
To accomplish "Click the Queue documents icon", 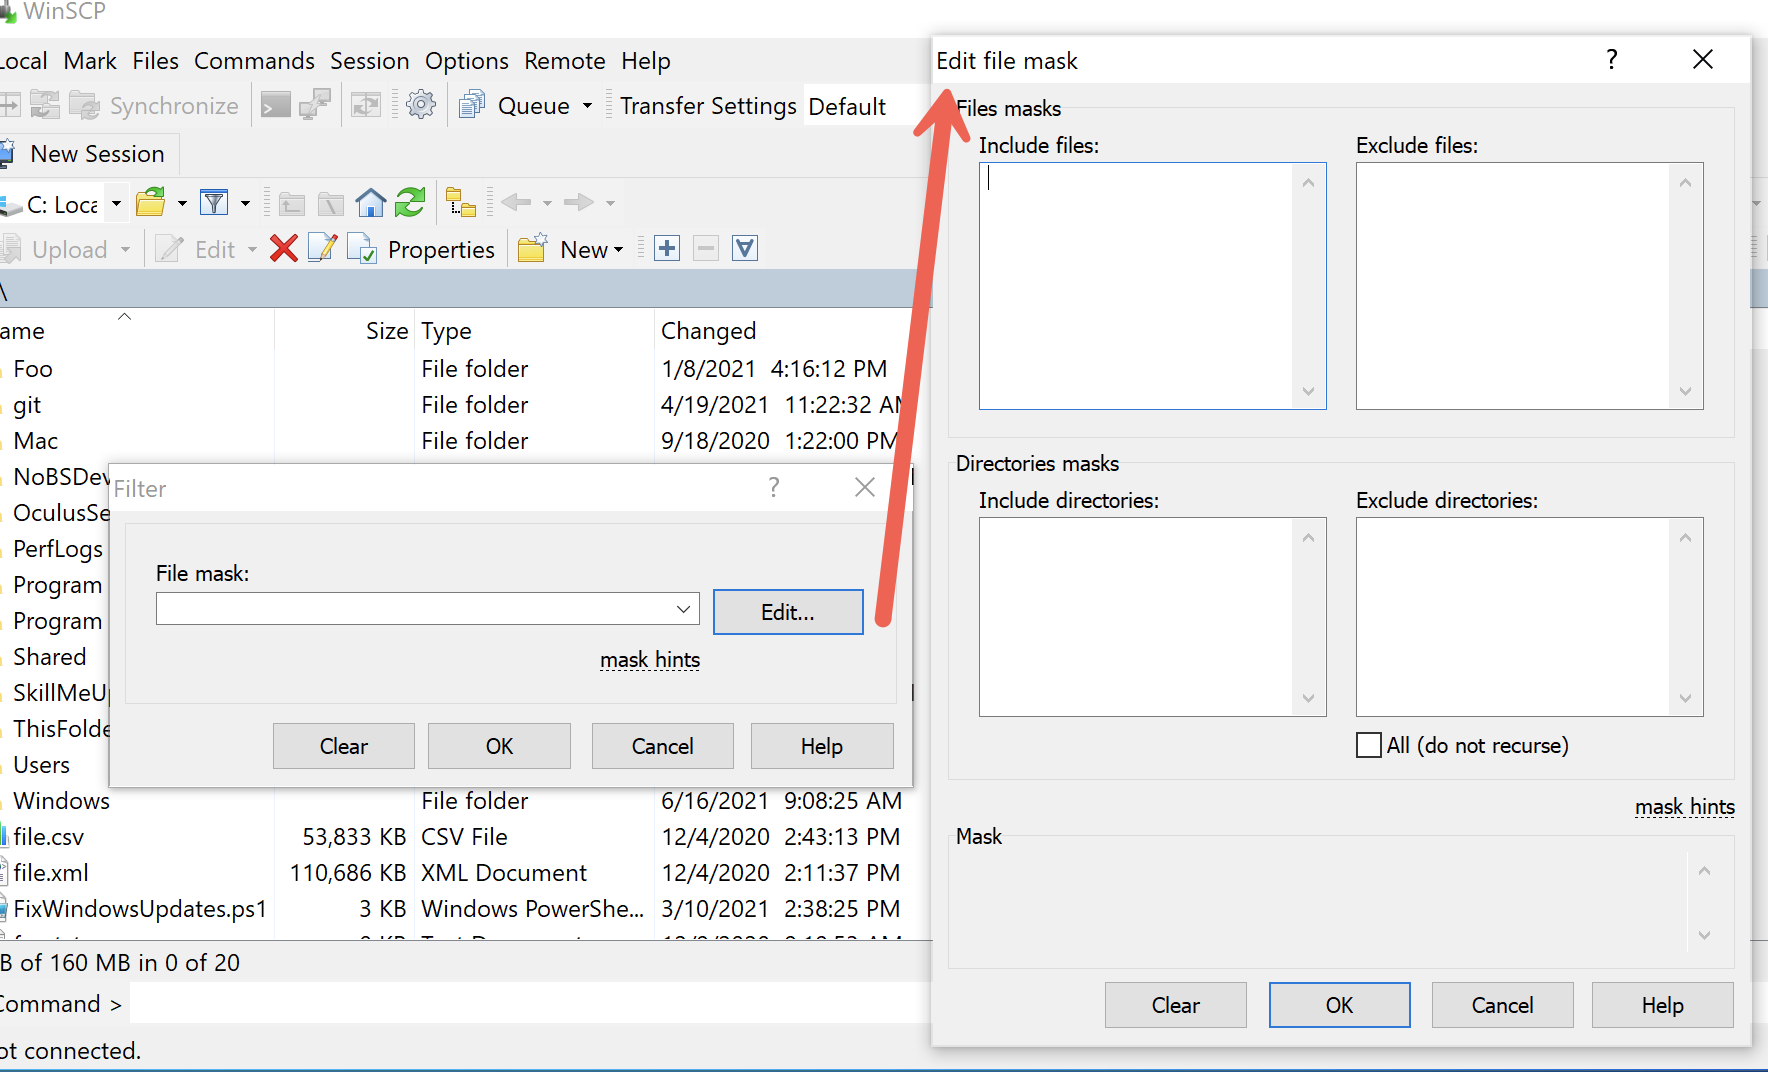I will tap(470, 104).
